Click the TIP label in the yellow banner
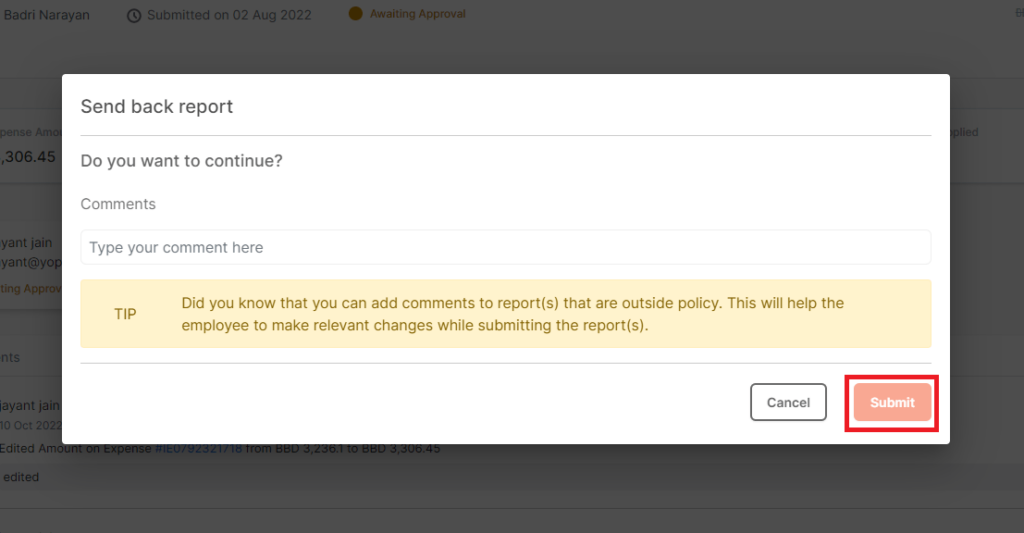1024x533 pixels. click(x=125, y=314)
